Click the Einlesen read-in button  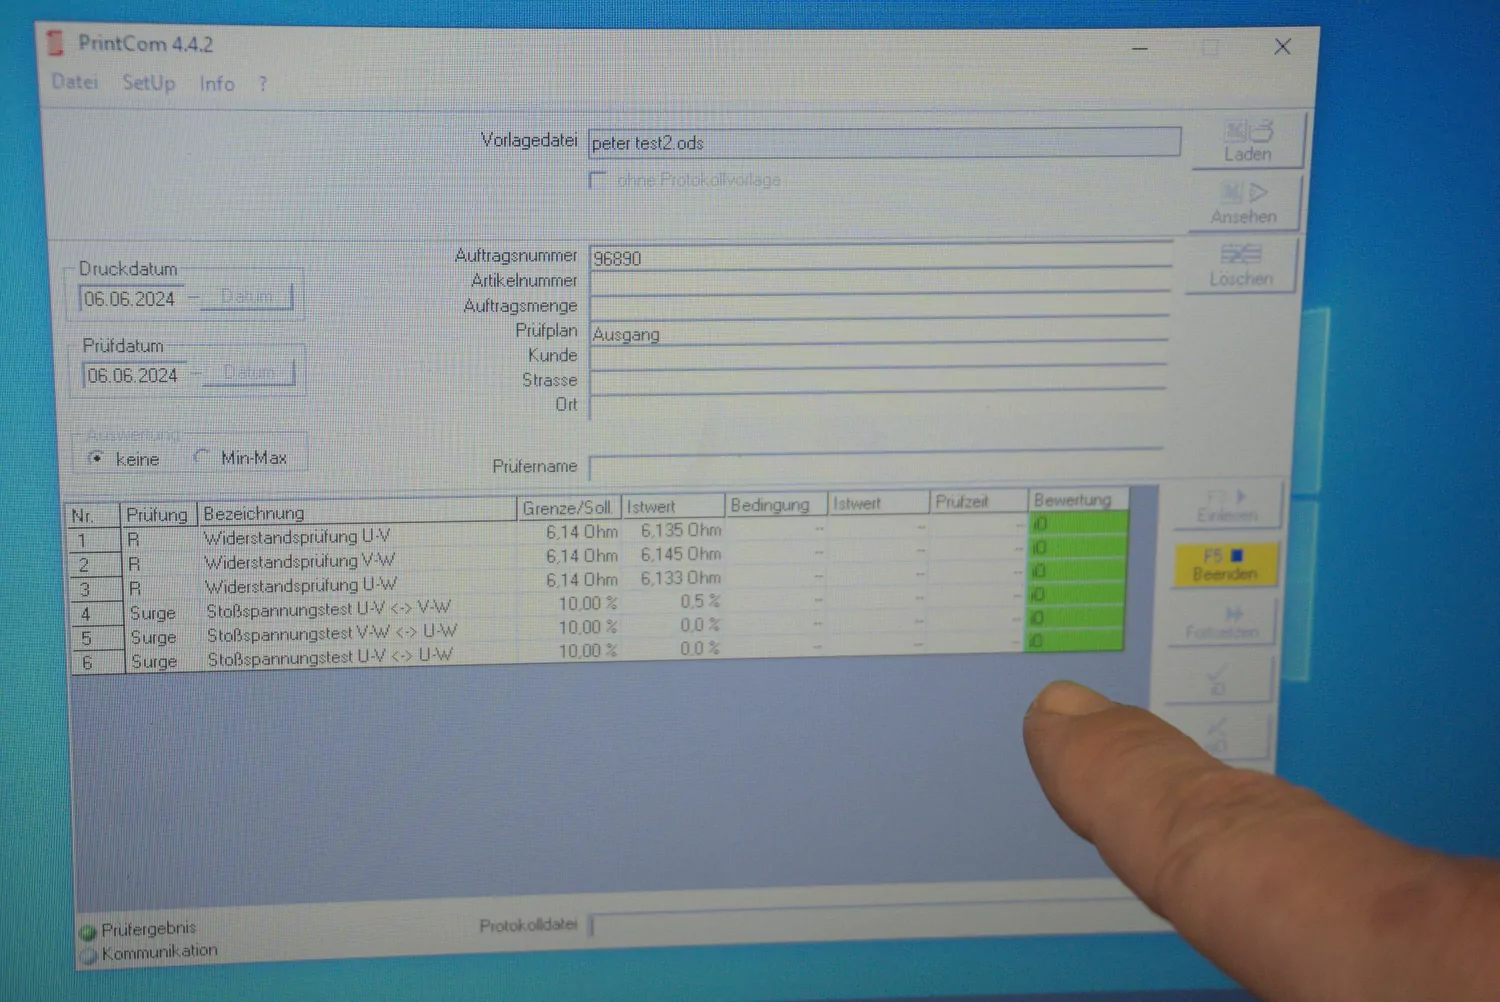[x=1227, y=505]
